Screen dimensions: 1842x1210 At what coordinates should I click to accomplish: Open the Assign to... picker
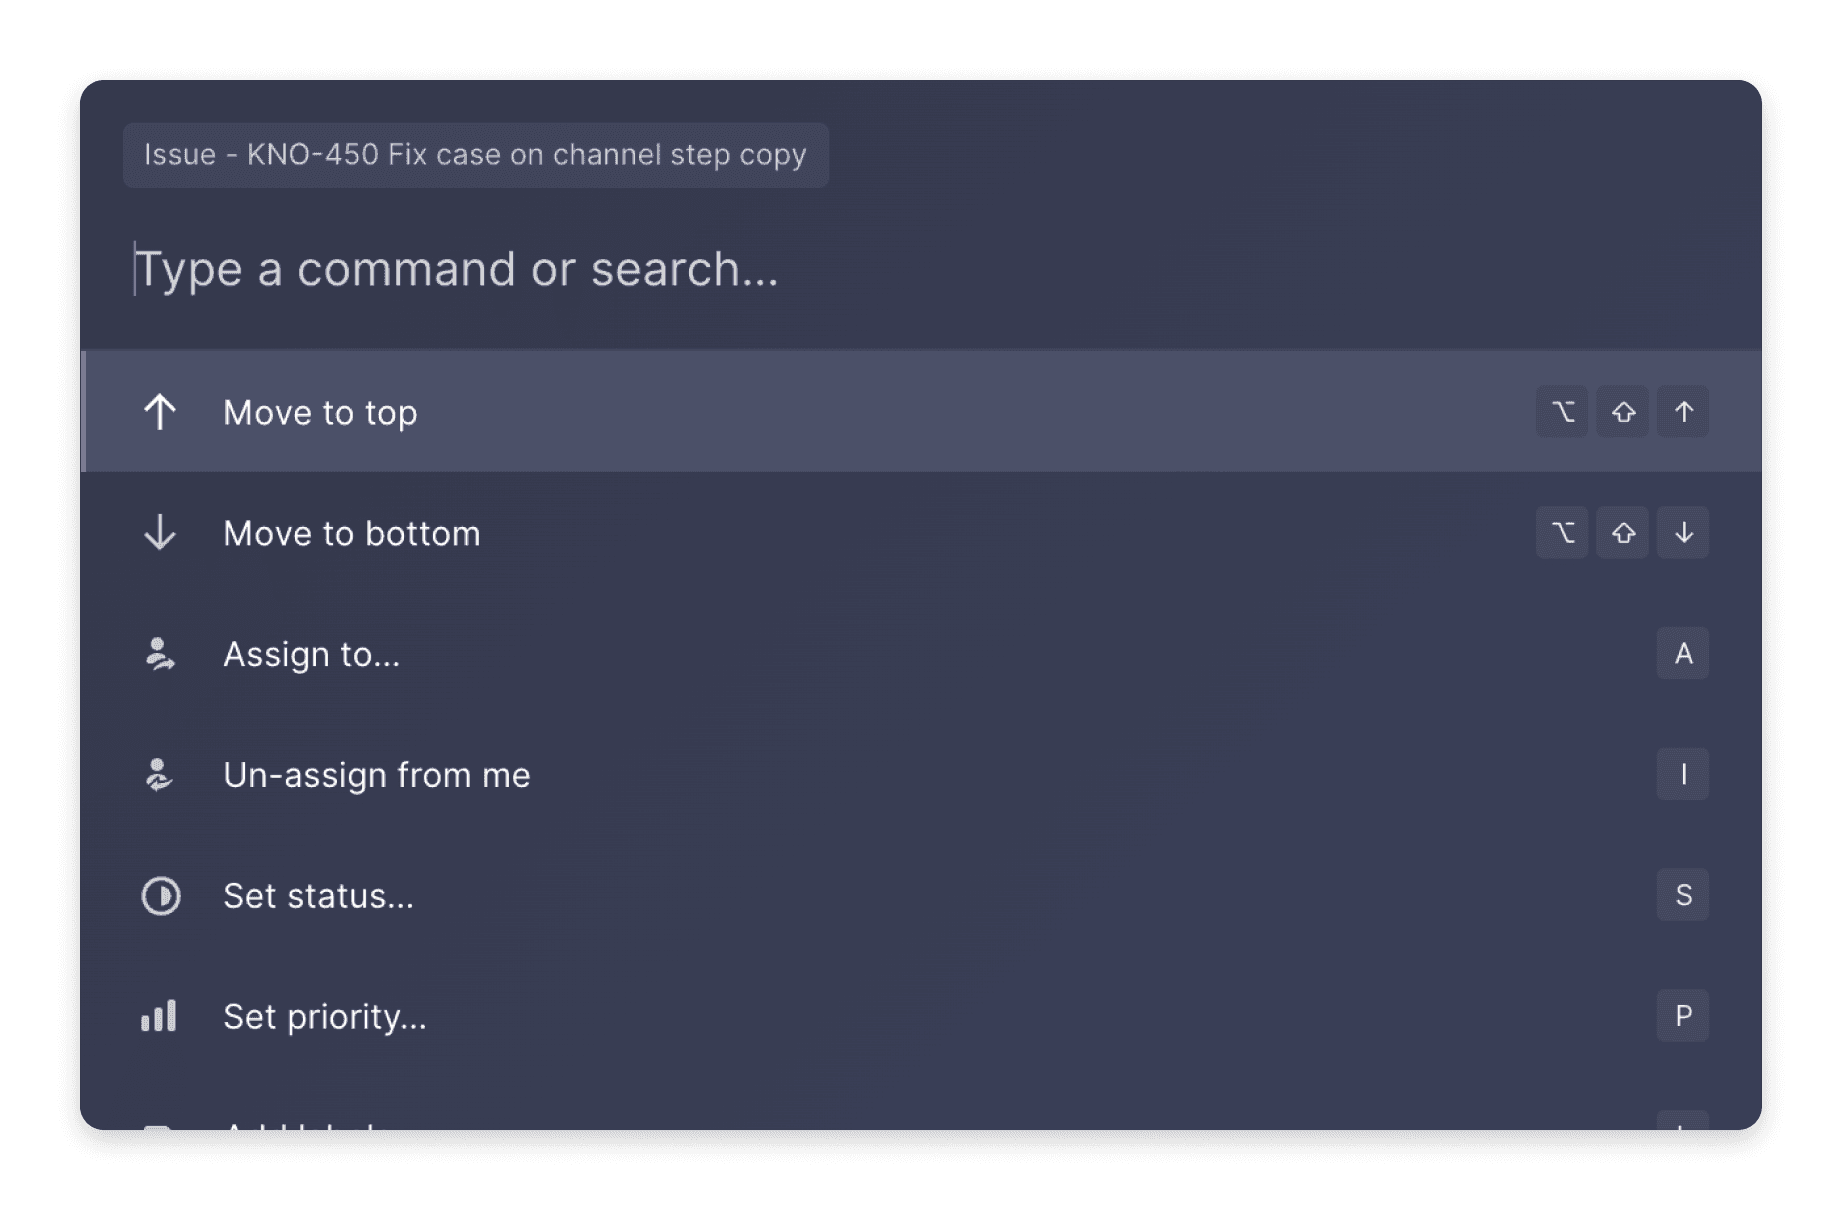coord(312,655)
